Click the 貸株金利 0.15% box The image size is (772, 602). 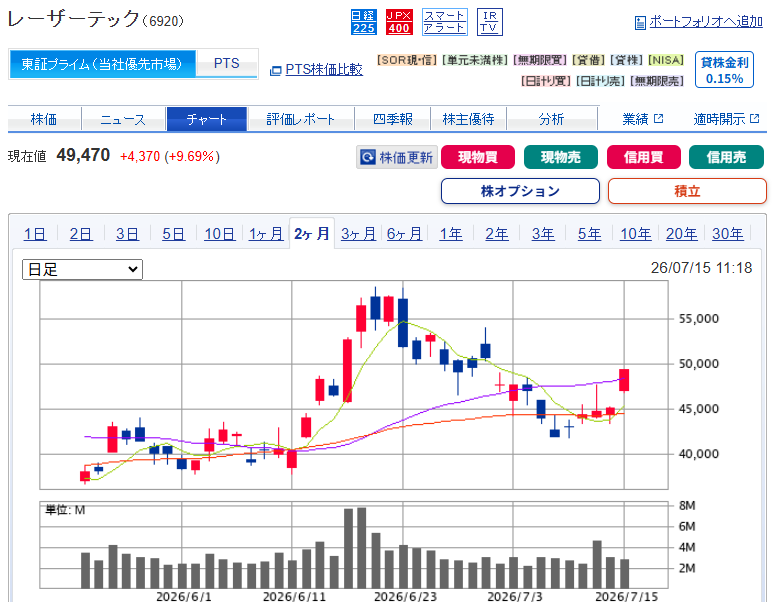tap(724, 70)
